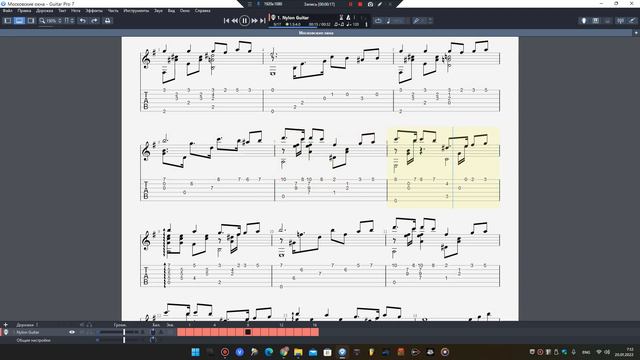Open the Такт menu
The image size is (640, 360).
(62, 11)
